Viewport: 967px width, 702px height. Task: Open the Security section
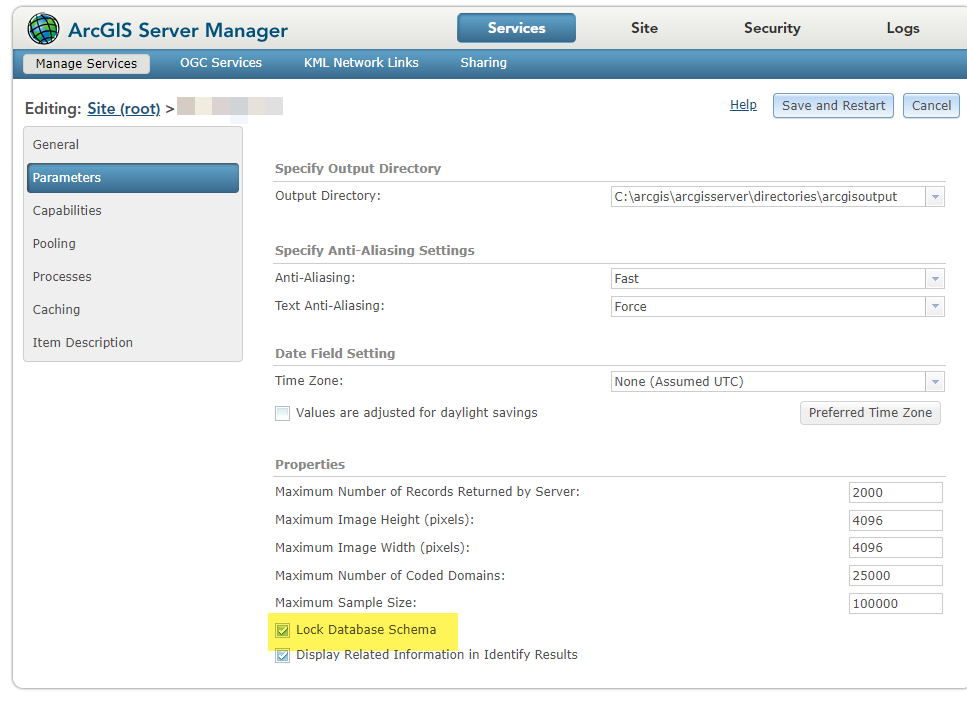771,28
